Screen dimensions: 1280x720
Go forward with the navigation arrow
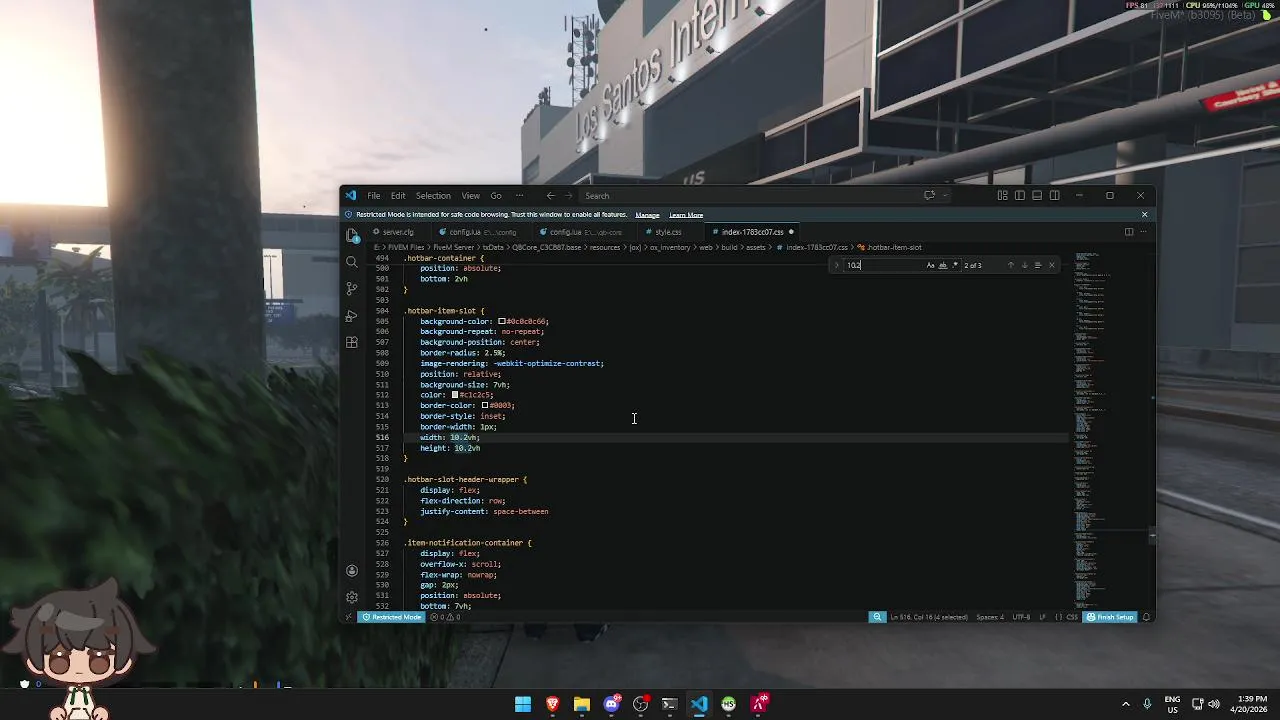click(569, 196)
